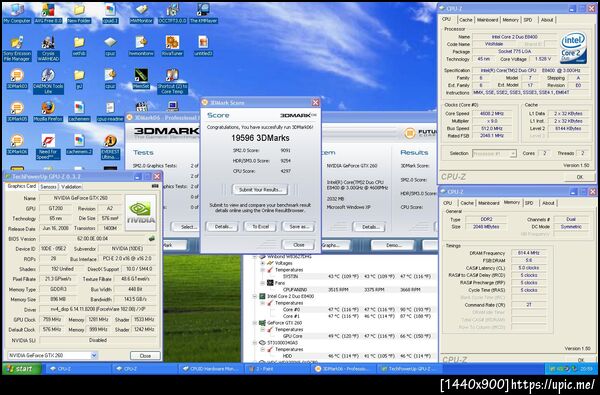Viewport: 600px width, 395px height.
Task: Switch to CPUID Hardware Monitor taskbar button
Action: click(x=211, y=369)
